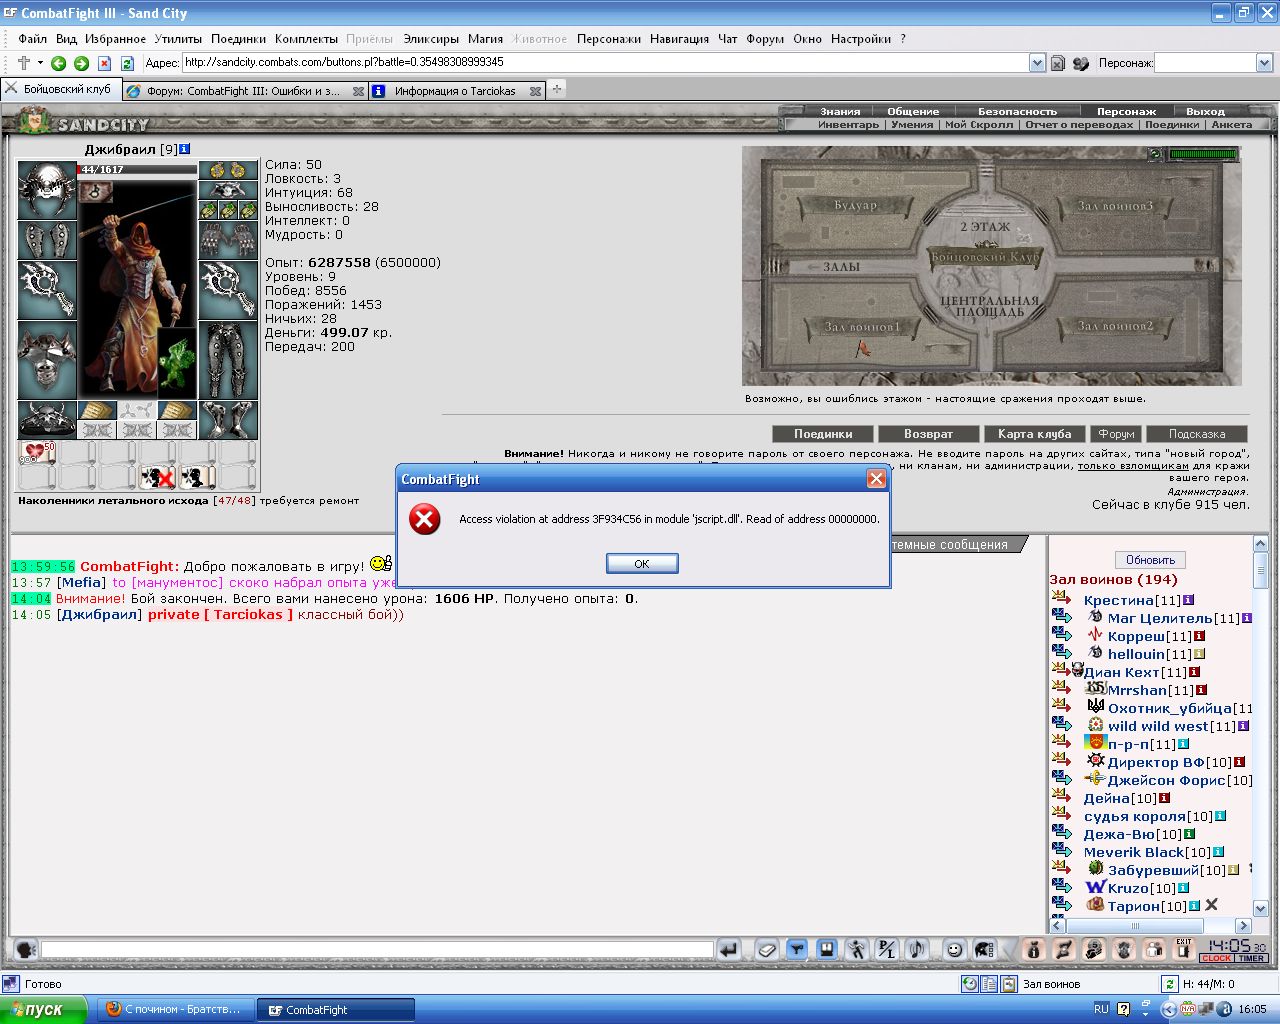
Task: Click the left-hand weapon slot
Action: (x=47, y=290)
